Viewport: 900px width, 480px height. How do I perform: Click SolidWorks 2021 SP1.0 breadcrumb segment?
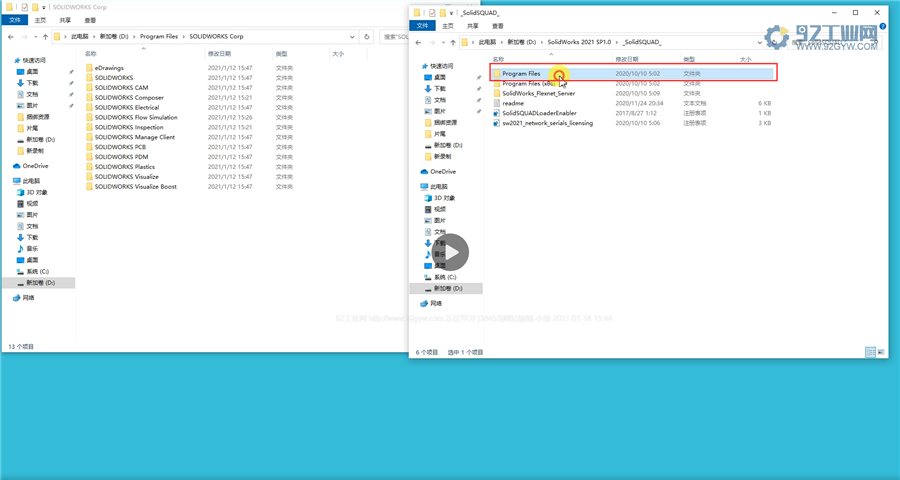[579, 42]
